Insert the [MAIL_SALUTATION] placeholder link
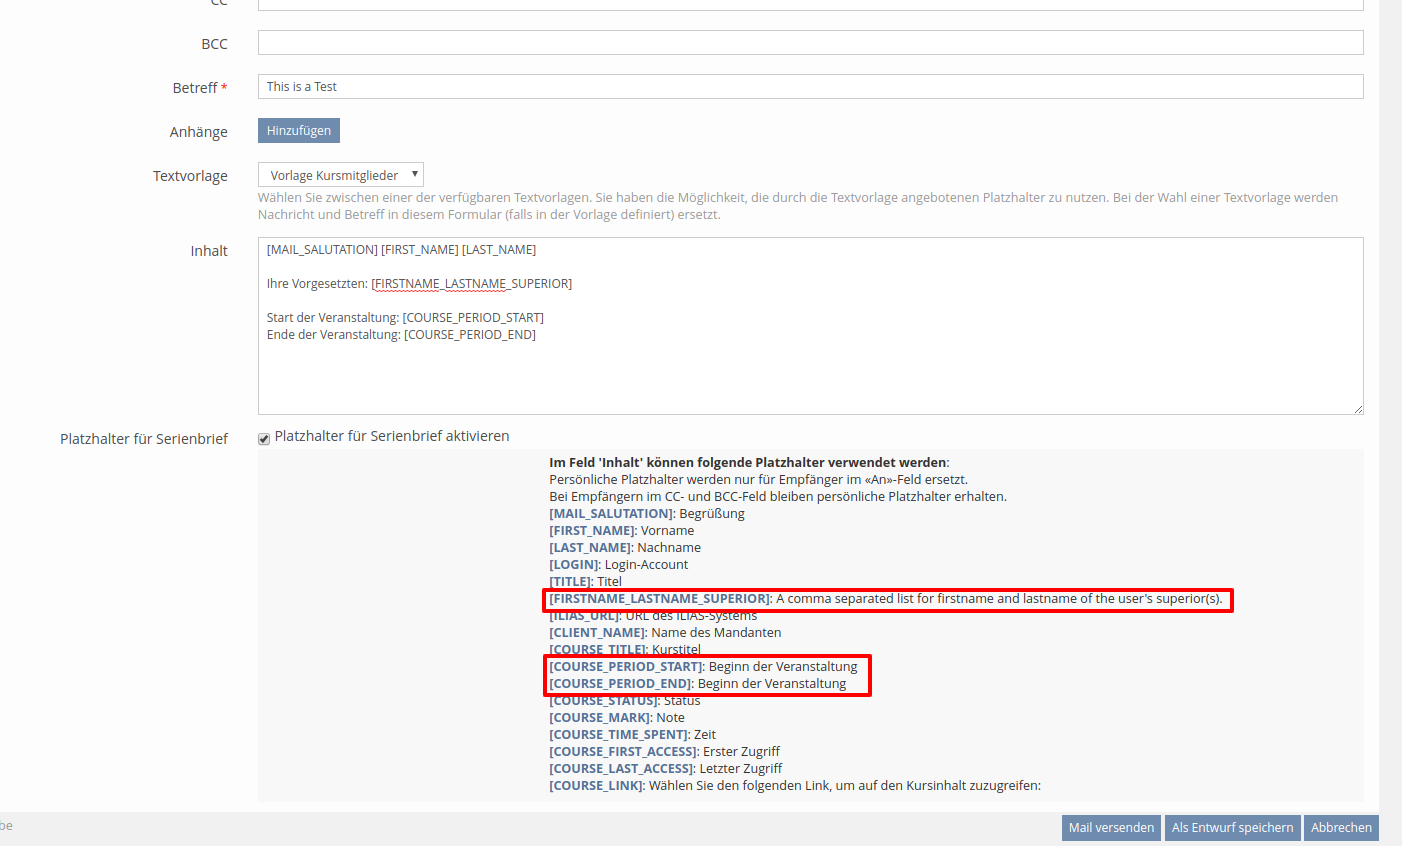This screenshot has width=1402, height=846. coord(611,514)
